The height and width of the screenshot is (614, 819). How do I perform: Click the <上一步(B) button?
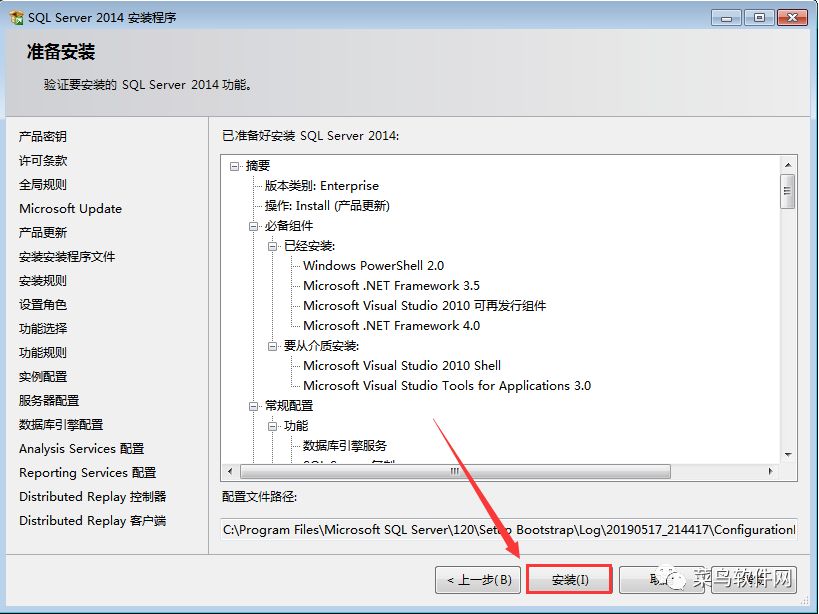click(x=477, y=579)
